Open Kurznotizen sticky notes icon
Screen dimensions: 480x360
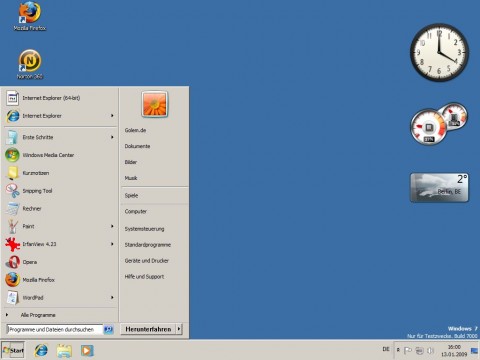tap(13, 173)
